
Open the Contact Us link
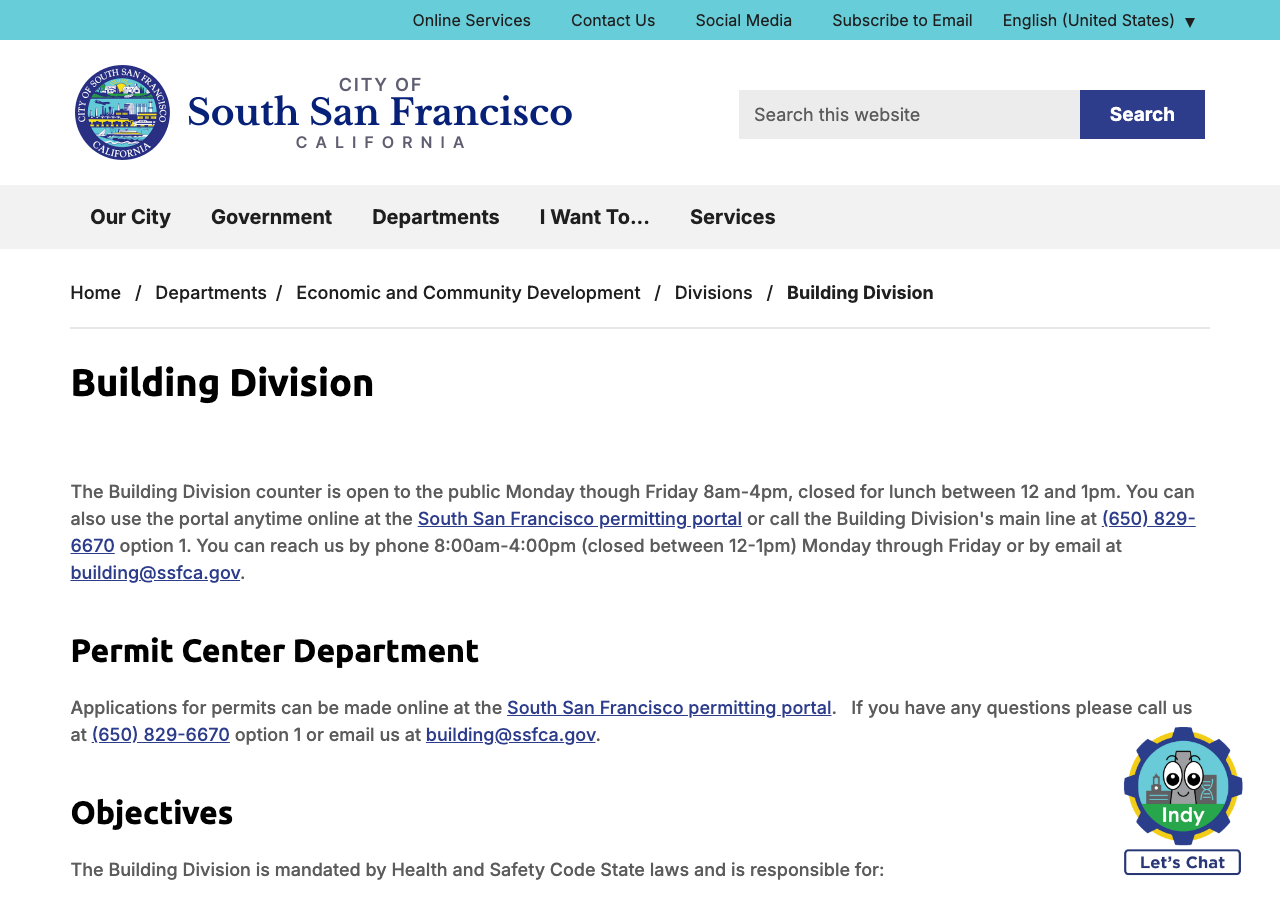click(613, 20)
